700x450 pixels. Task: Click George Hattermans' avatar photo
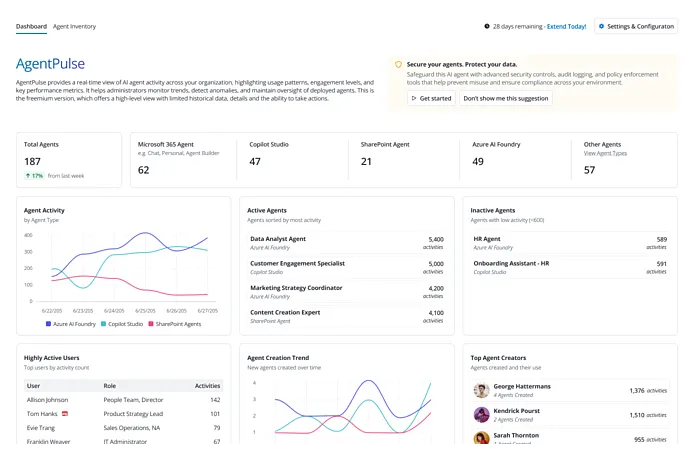pyautogui.click(x=481, y=391)
